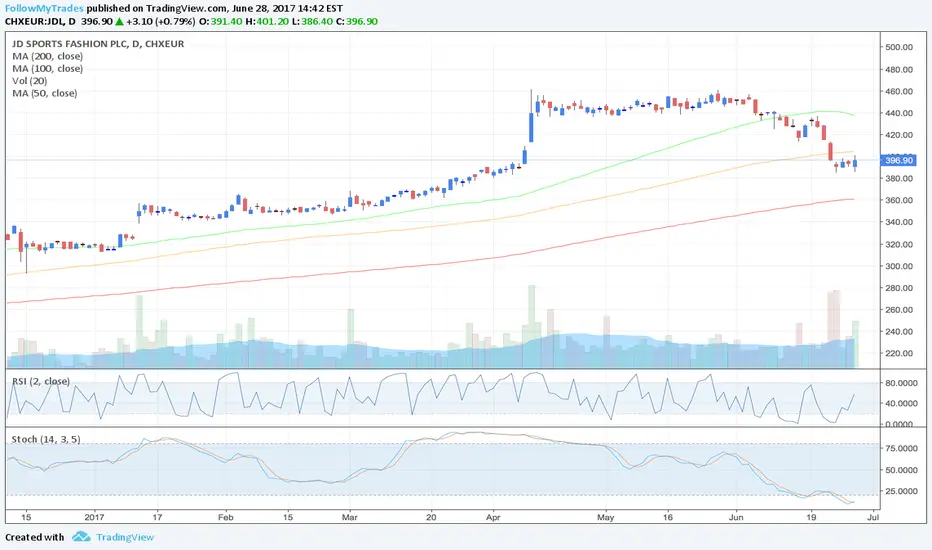Click the RSI 40.0000 scale label
932x550 pixels.
click(x=901, y=403)
